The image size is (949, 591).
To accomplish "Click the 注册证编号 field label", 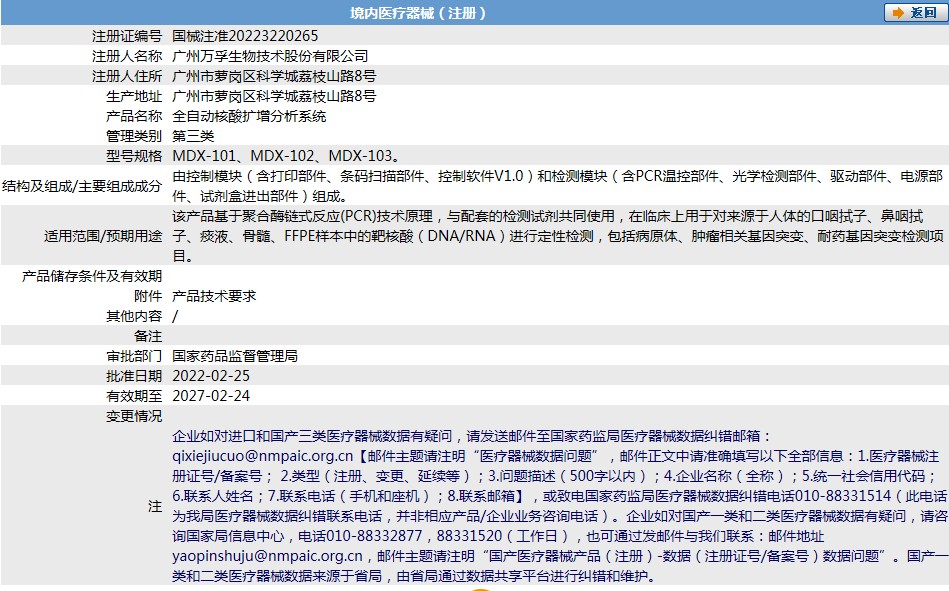I will [x=127, y=36].
